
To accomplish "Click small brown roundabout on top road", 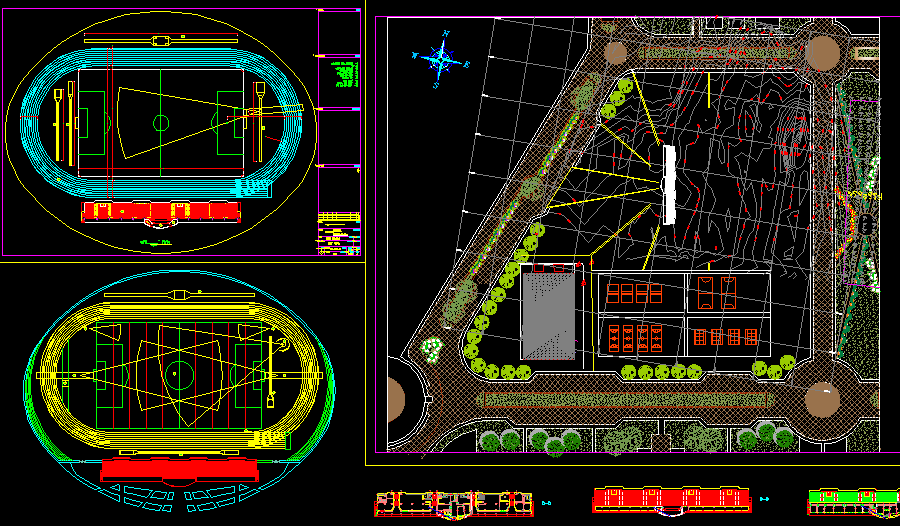I will coord(615,53).
